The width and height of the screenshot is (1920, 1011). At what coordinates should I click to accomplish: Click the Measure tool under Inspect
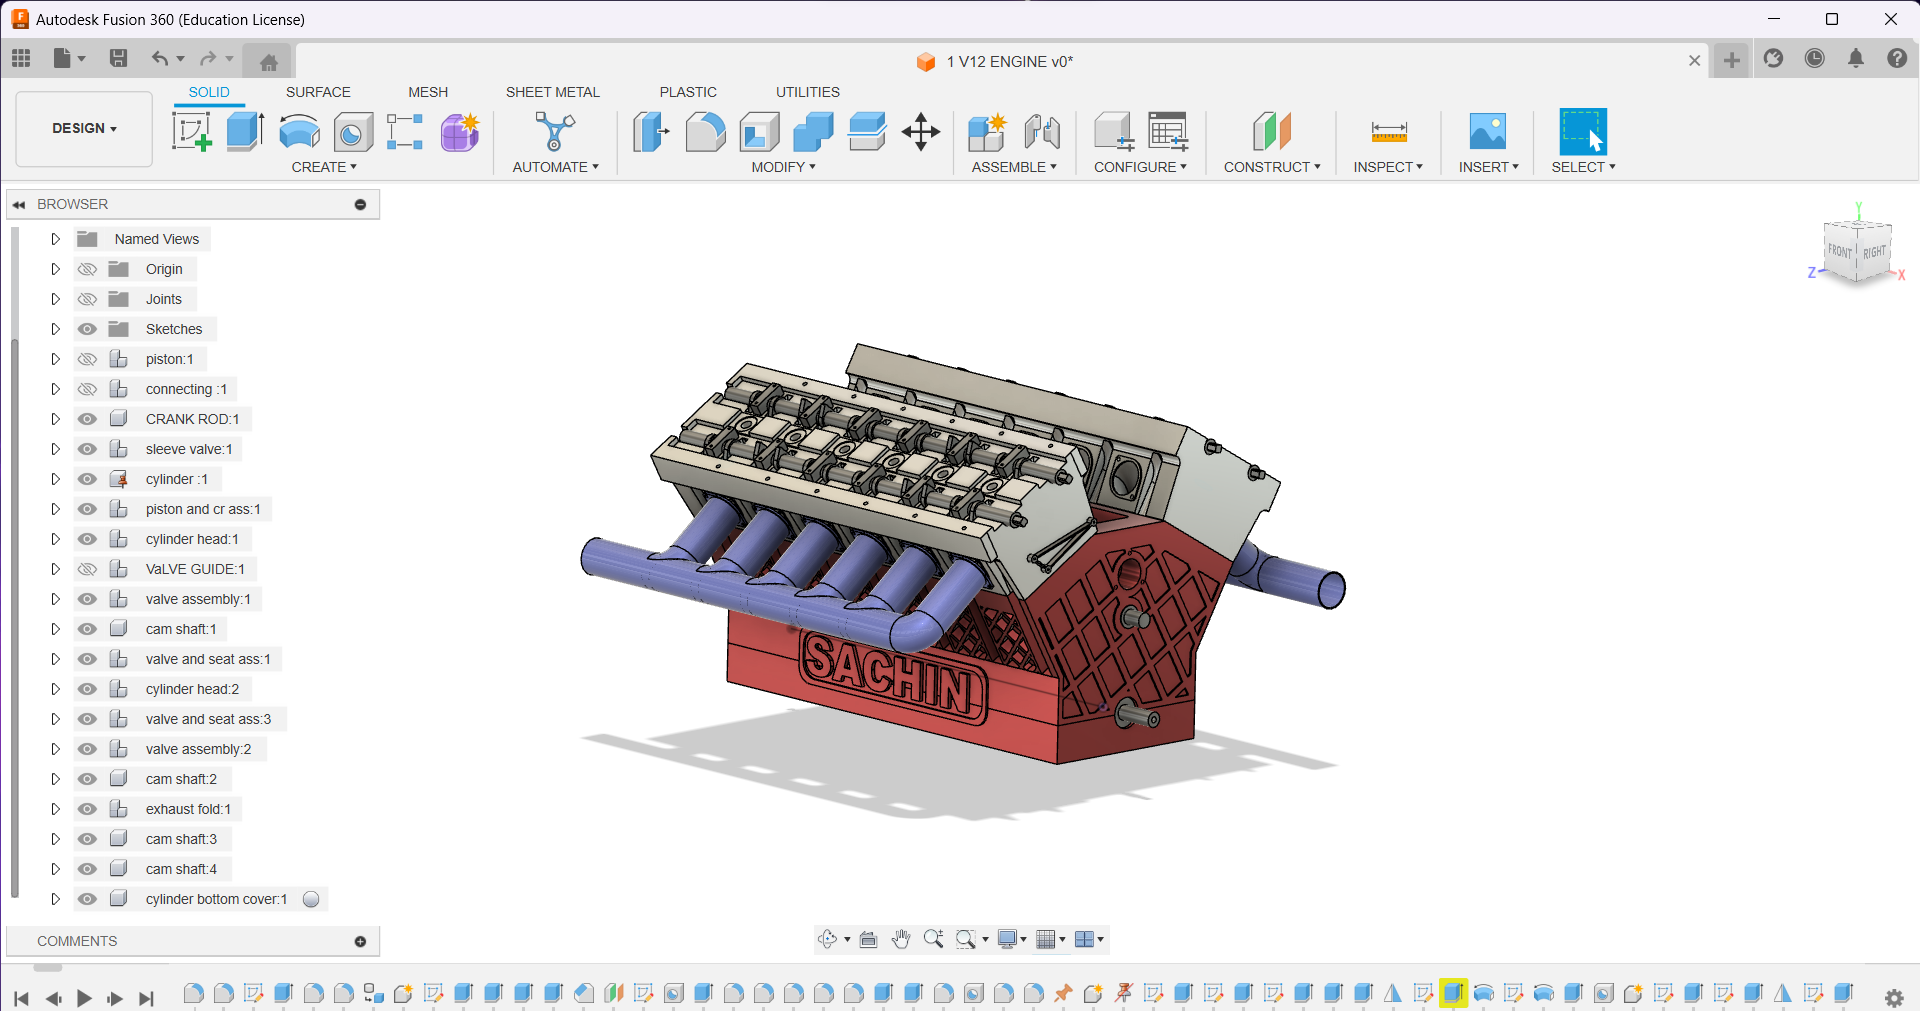1388,131
